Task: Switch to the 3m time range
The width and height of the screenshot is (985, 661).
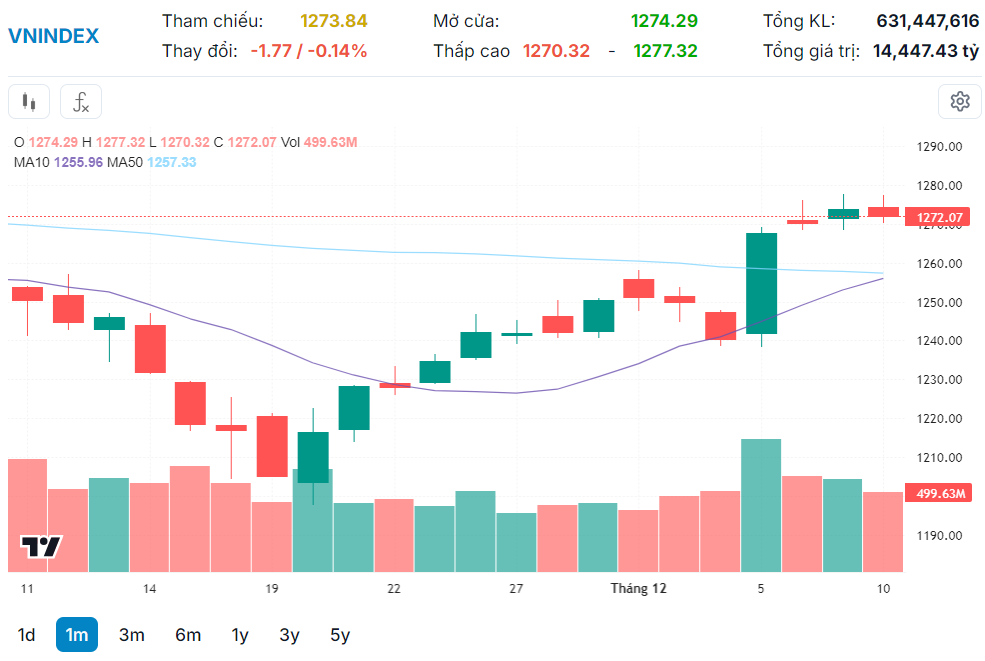Action: click(132, 635)
